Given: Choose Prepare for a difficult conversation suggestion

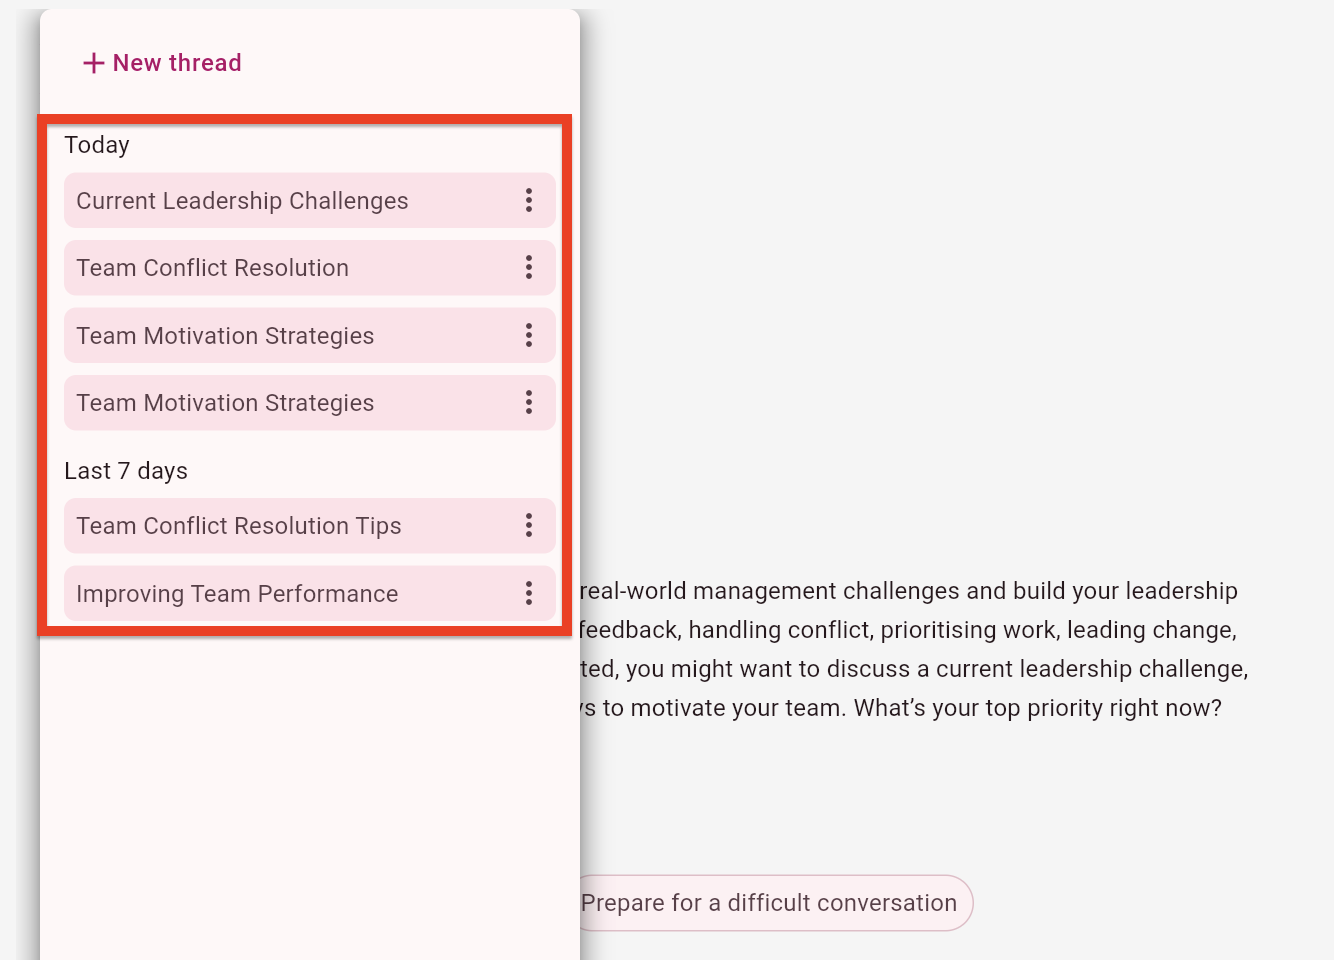Looking at the screenshot, I should (770, 903).
